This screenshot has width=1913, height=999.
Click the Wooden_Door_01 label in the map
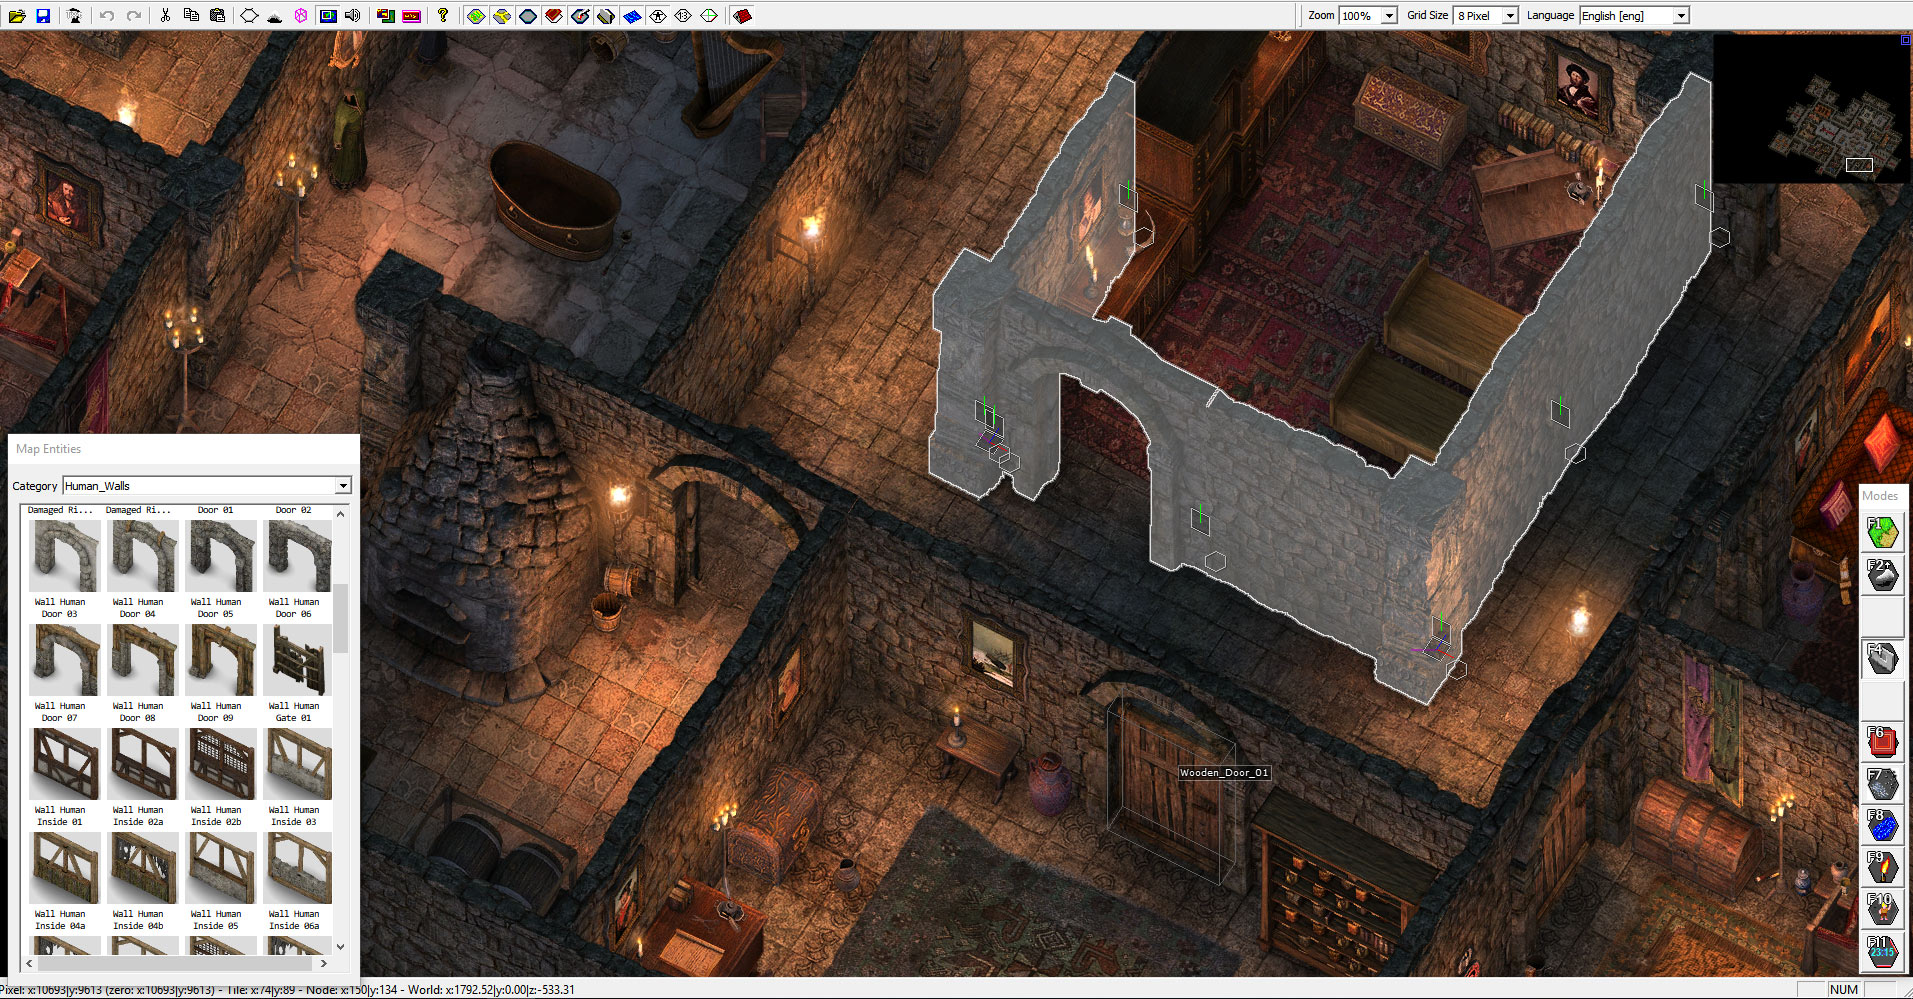tap(1223, 772)
